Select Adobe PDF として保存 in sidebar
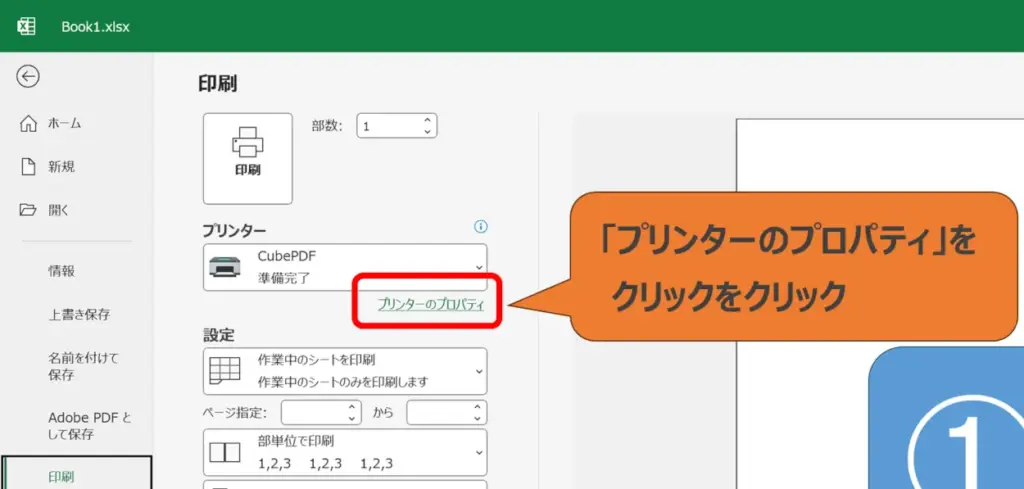The width and height of the screenshot is (1024, 489). pos(90,426)
